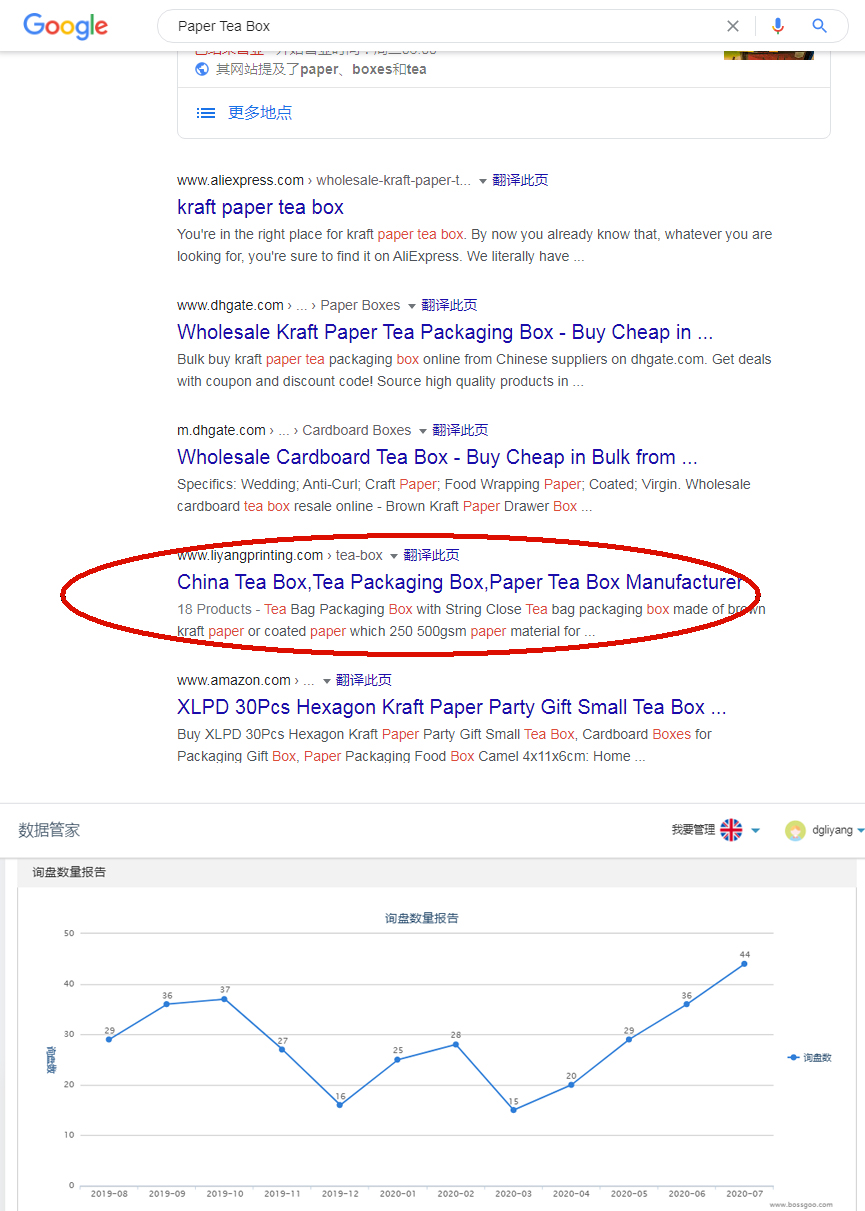The width and height of the screenshot is (865, 1211).
Task: Click the UK flag language icon
Action: (732, 830)
